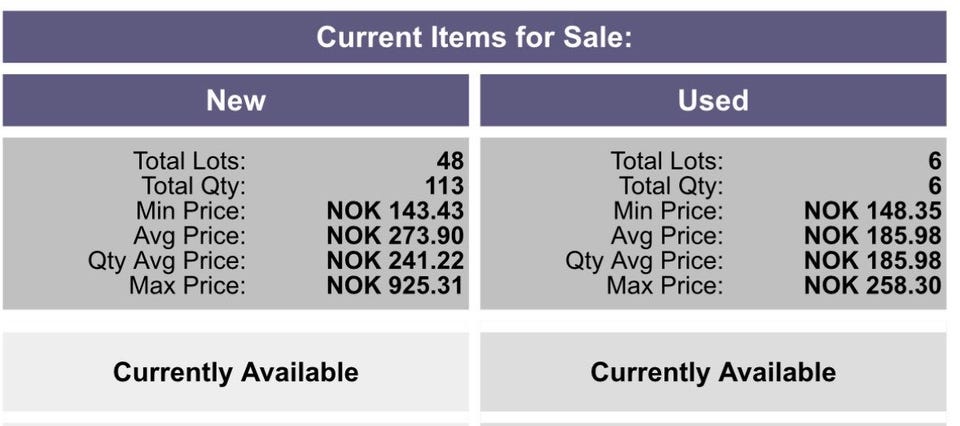The width and height of the screenshot is (960, 426).
Task: Click the NOK 925.31 maximum price
Action: (x=395, y=286)
